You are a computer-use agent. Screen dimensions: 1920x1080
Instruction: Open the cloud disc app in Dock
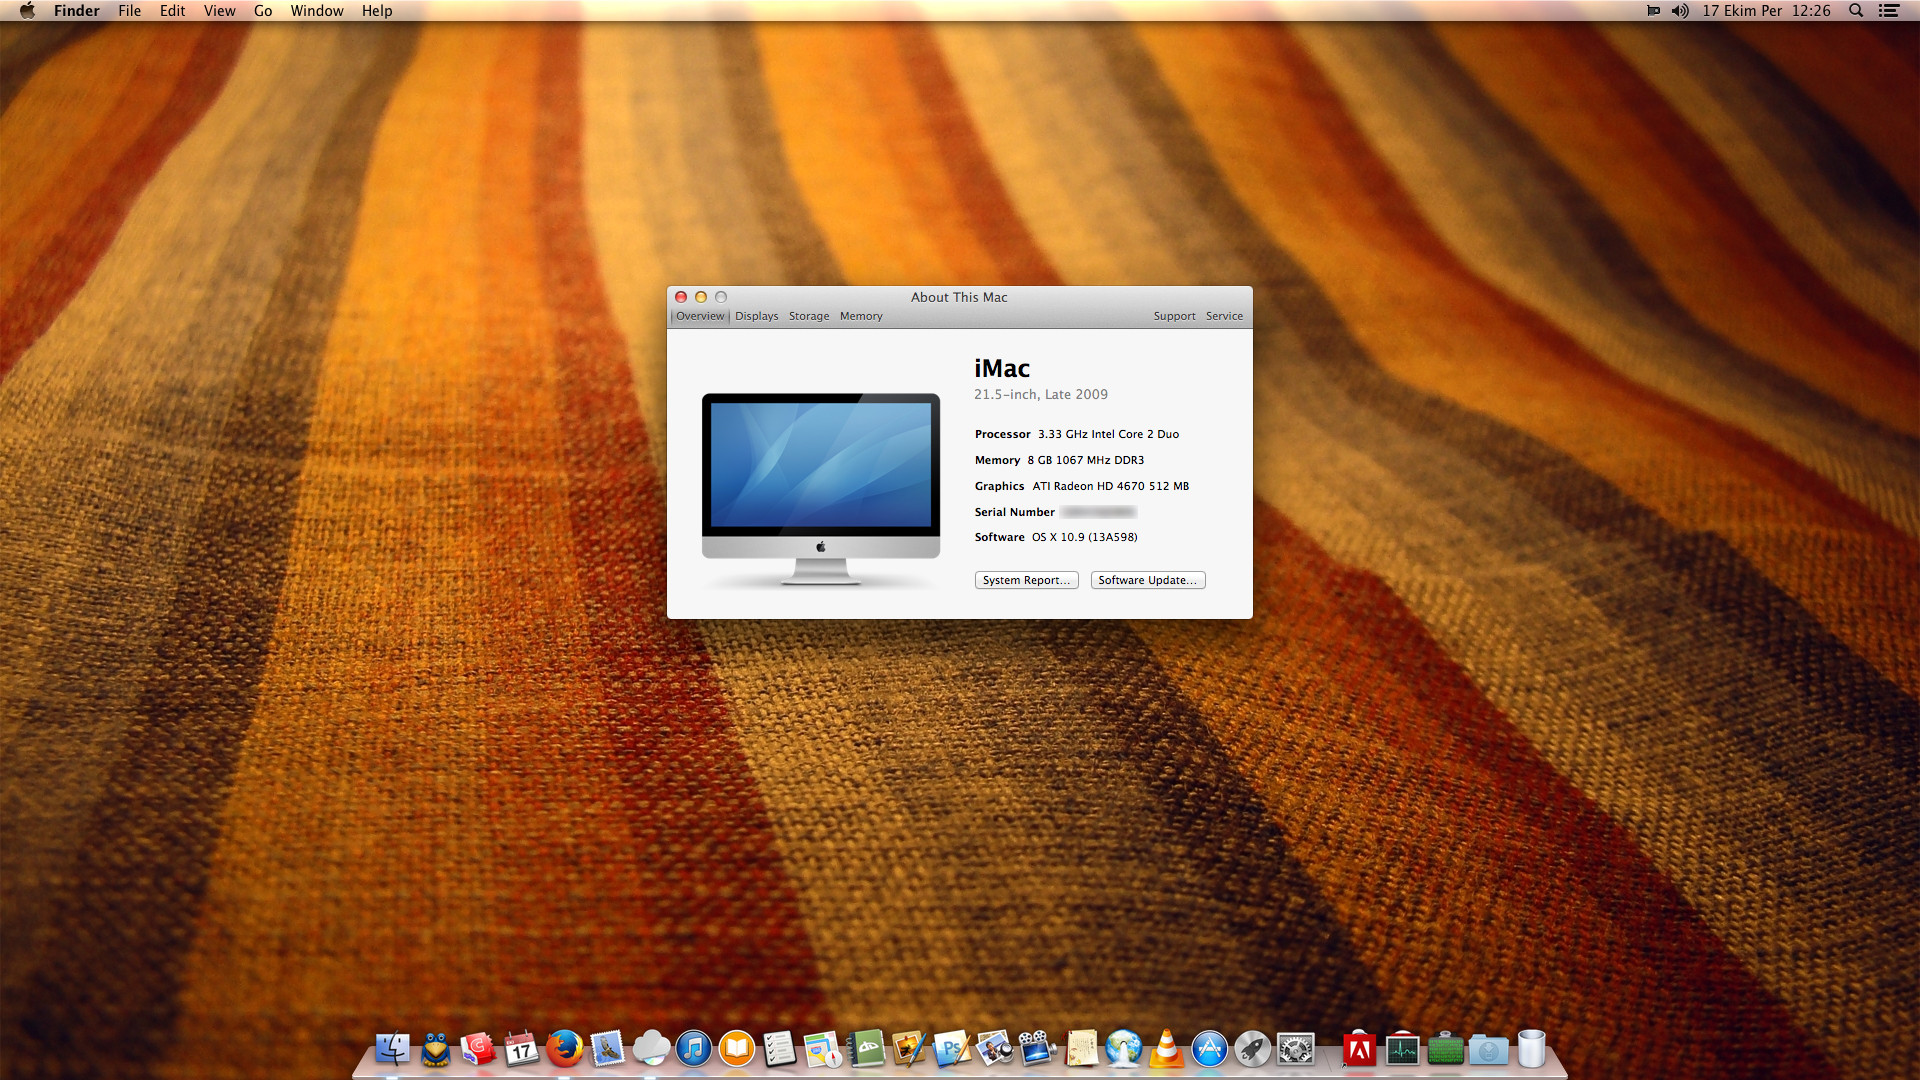click(x=651, y=1049)
